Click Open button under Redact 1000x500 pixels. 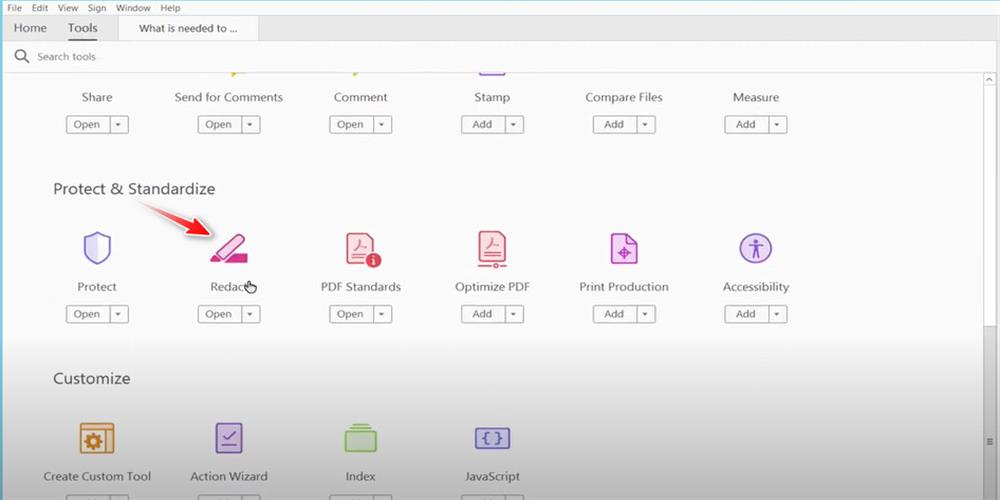coord(220,314)
